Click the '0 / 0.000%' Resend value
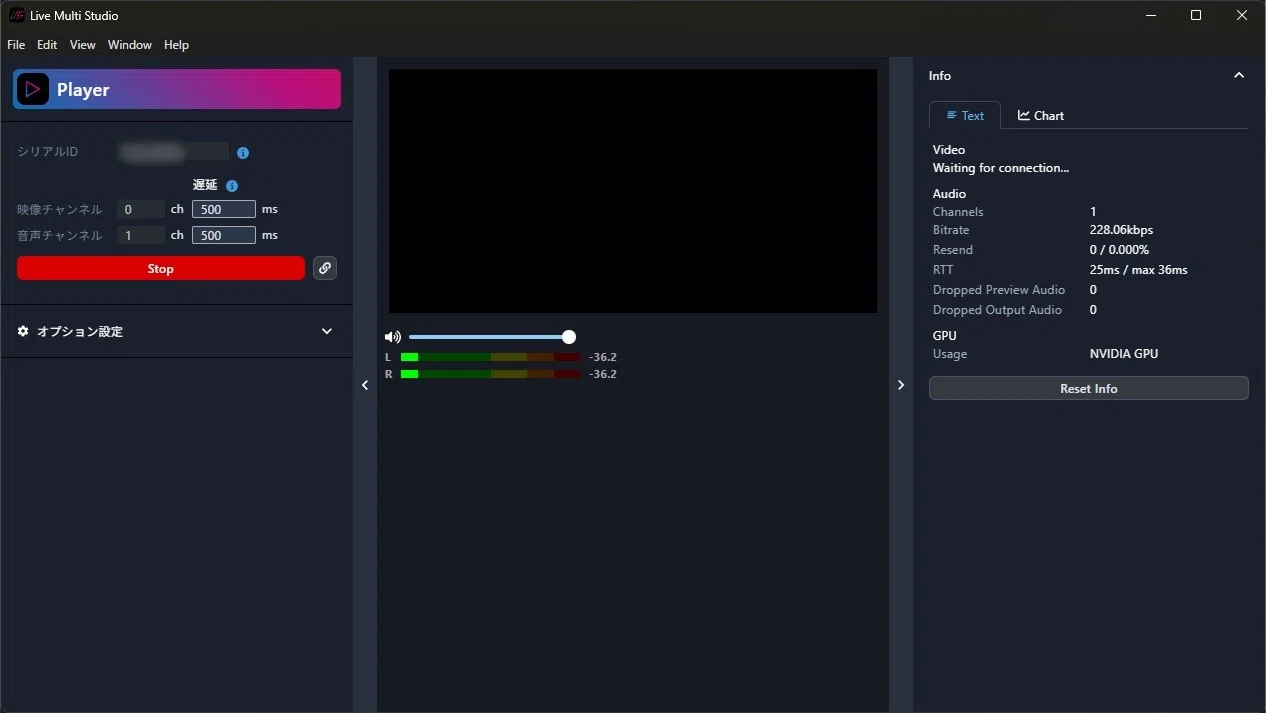Image resolution: width=1266 pixels, height=713 pixels. 1119,250
